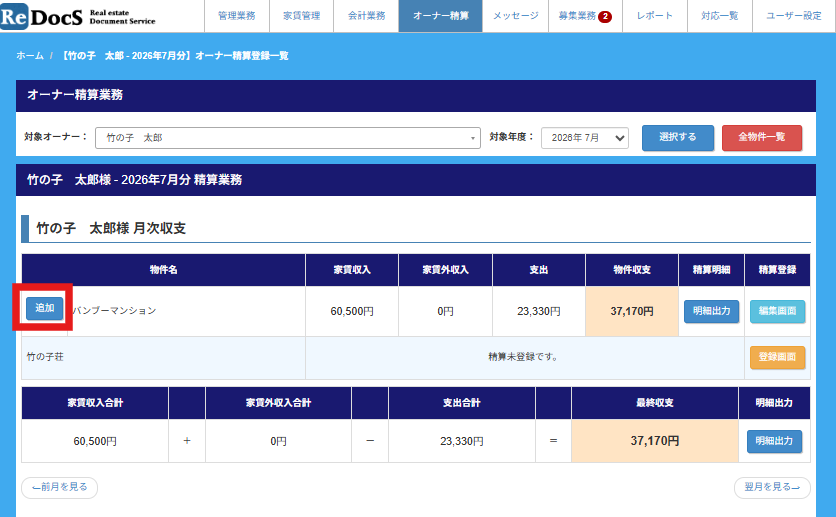Click the 最終収支 total value 37,170円
The image size is (836, 517).
655,441
